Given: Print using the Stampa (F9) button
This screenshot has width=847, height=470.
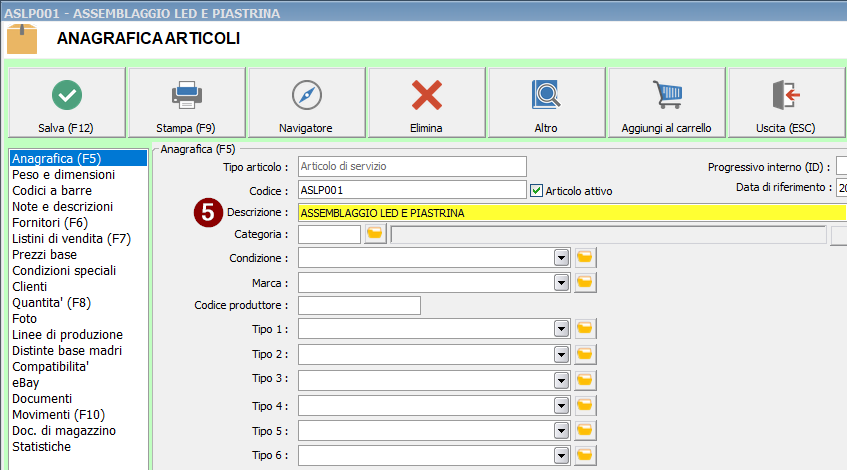Looking at the screenshot, I should pyautogui.click(x=186, y=103).
